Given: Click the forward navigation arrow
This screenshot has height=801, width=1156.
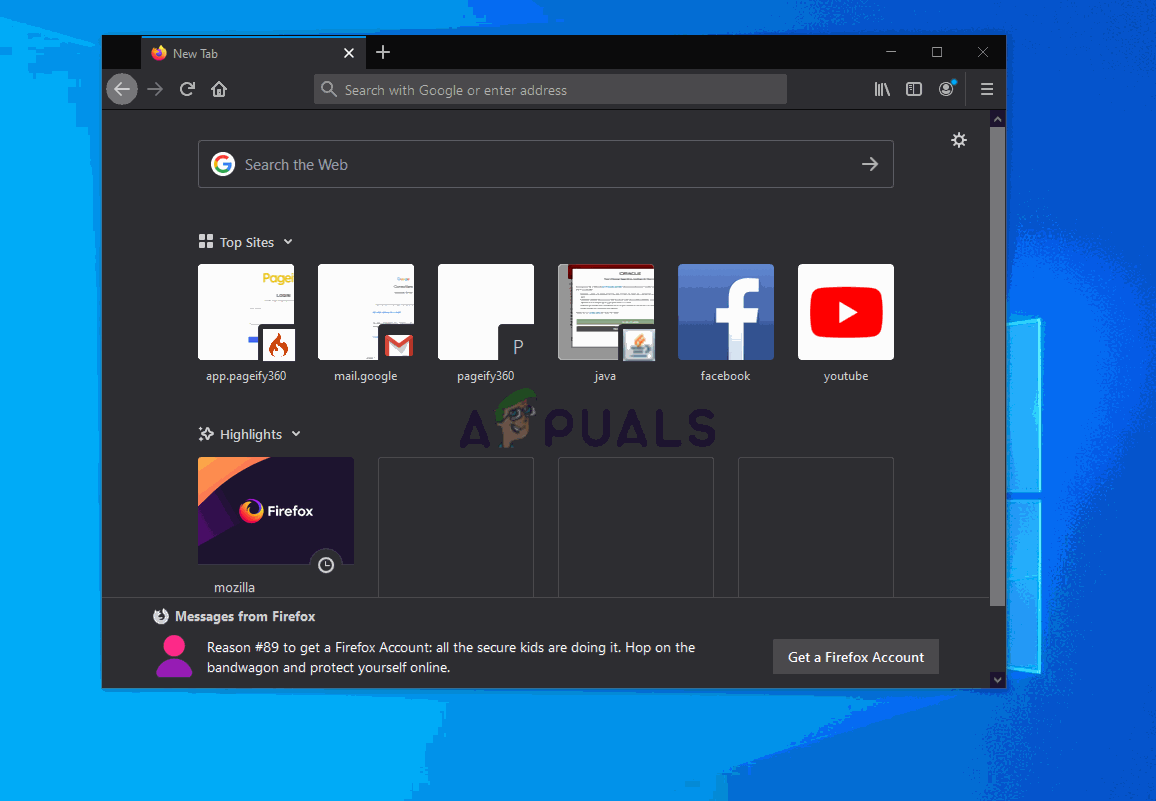Looking at the screenshot, I should (x=155, y=88).
